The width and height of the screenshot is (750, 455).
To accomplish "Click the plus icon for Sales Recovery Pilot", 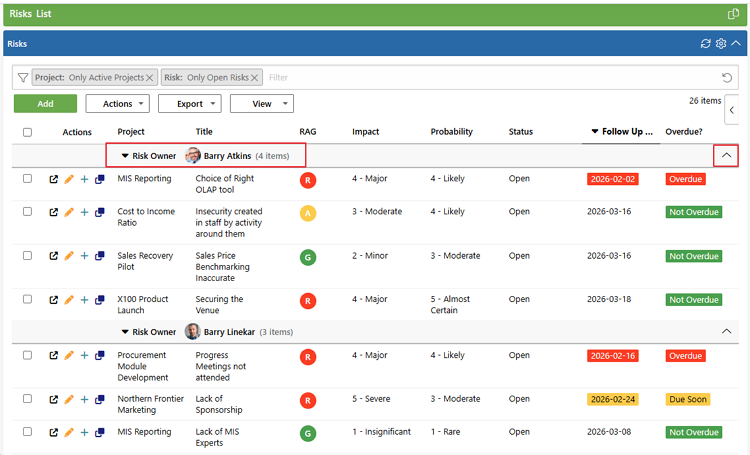I will pyautogui.click(x=84, y=257).
